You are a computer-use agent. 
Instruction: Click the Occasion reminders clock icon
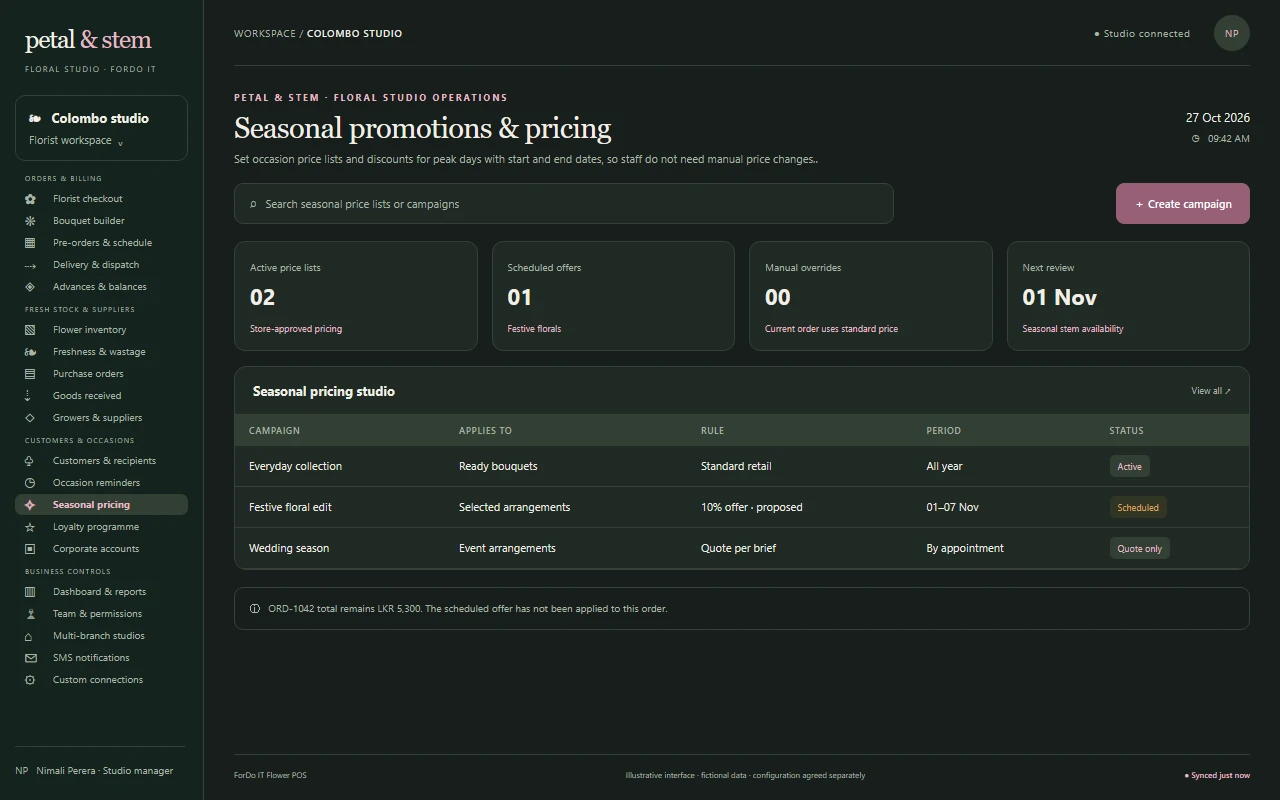coord(30,483)
